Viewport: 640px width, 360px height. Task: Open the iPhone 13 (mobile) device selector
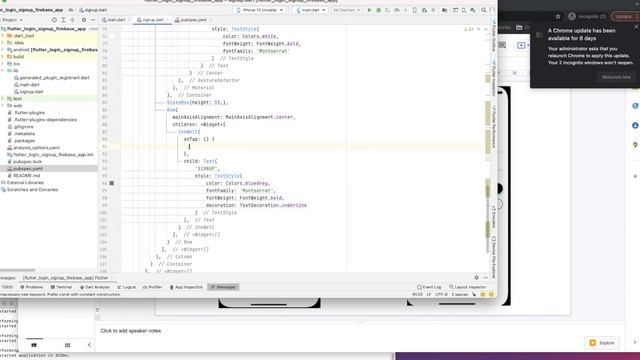(x=260, y=10)
